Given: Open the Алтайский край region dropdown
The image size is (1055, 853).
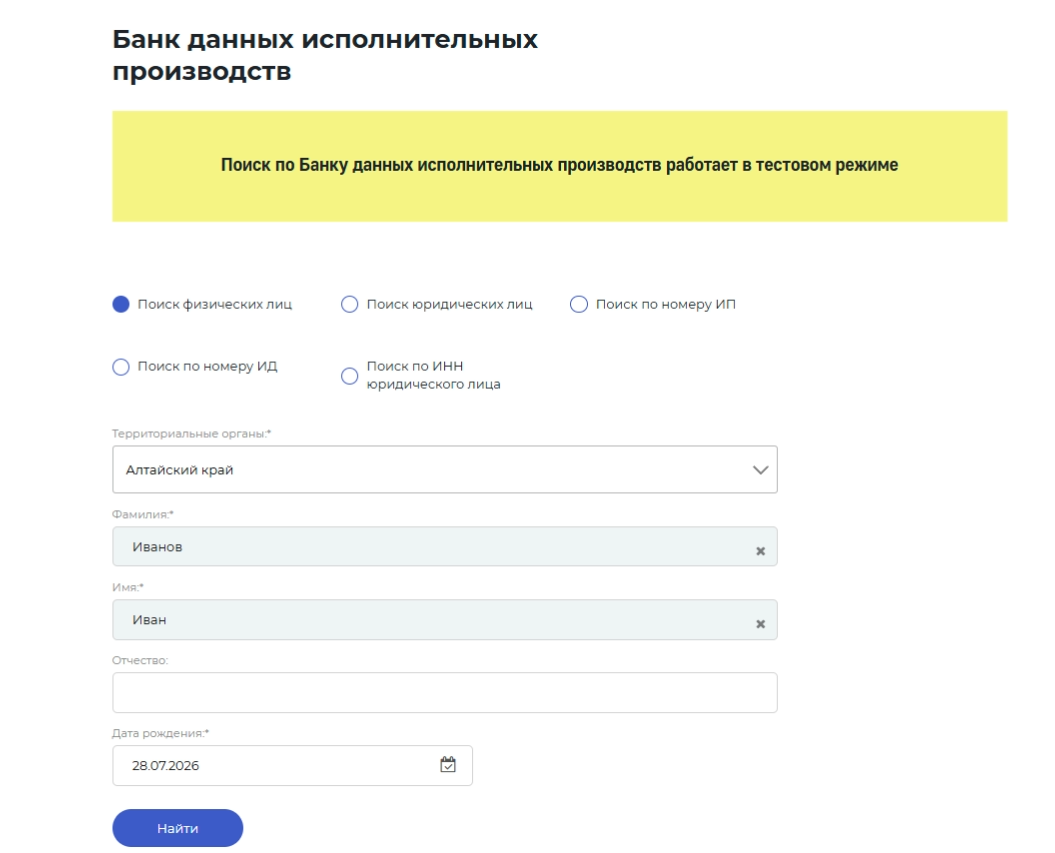Looking at the screenshot, I should tap(445, 470).
